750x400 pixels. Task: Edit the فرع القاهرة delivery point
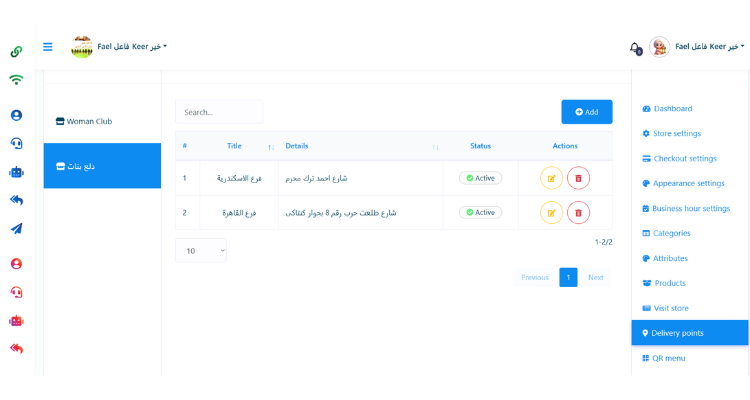[551, 212]
